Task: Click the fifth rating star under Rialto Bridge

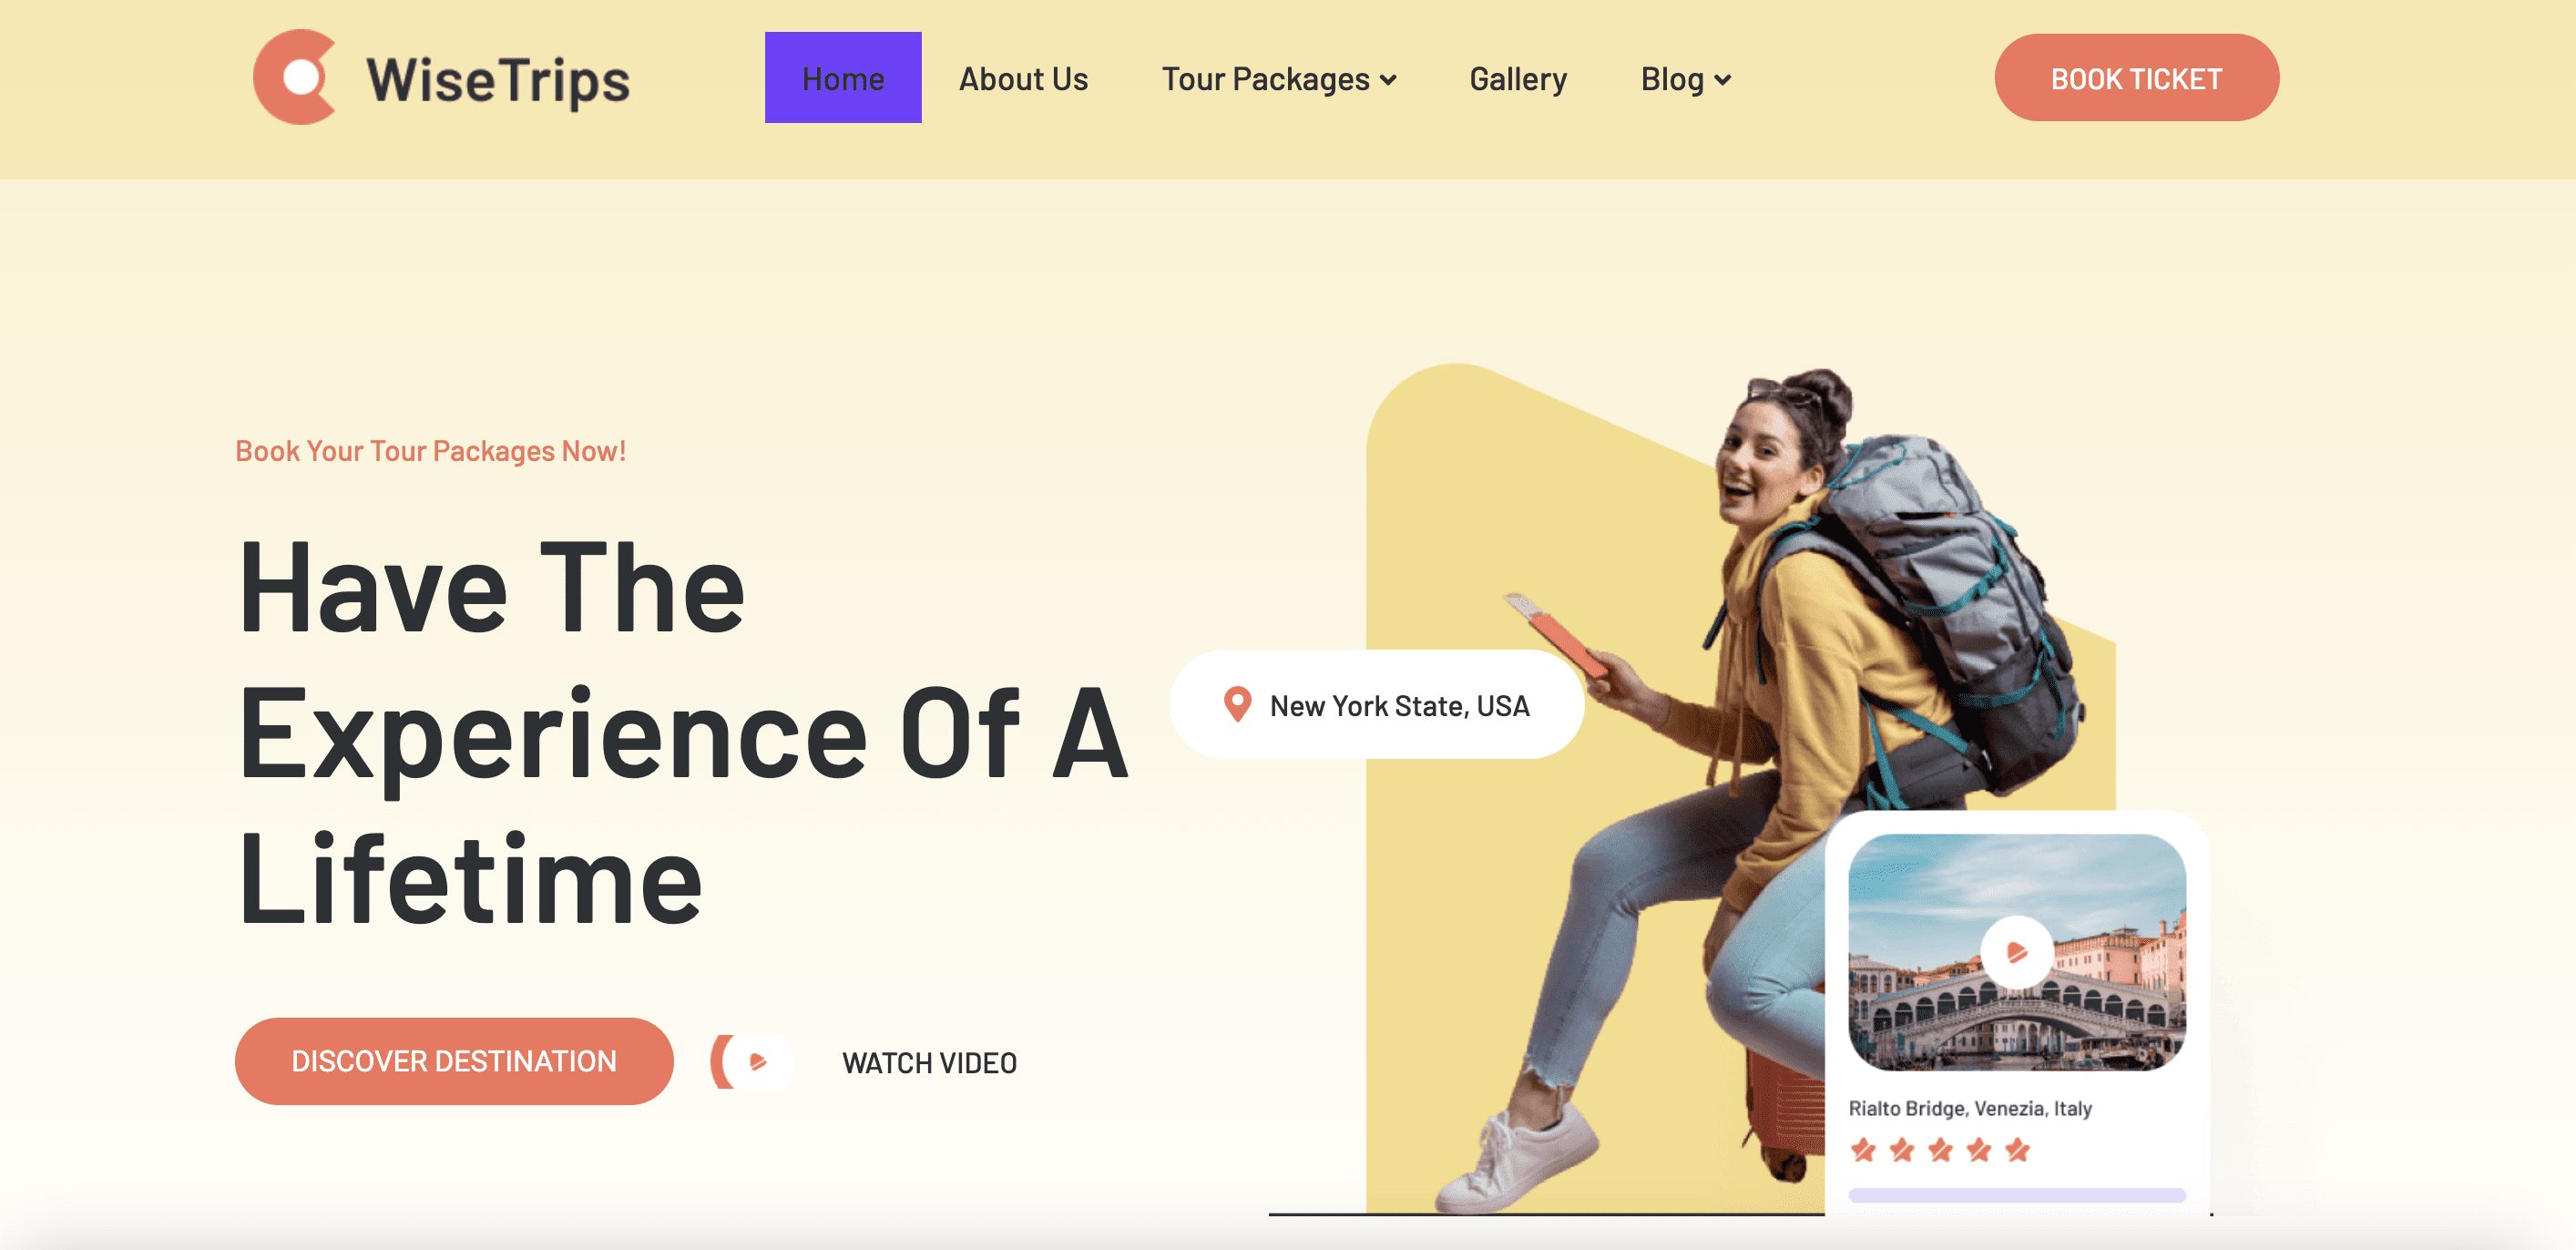Action: (x=2017, y=1149)
